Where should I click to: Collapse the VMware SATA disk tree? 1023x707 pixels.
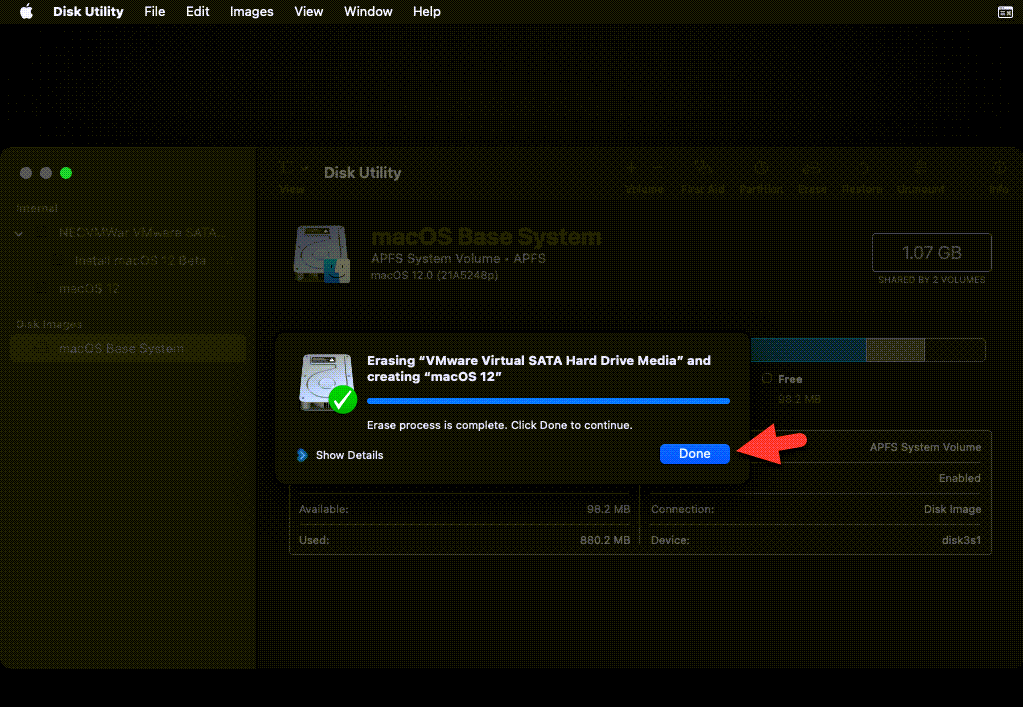(18, 232)
